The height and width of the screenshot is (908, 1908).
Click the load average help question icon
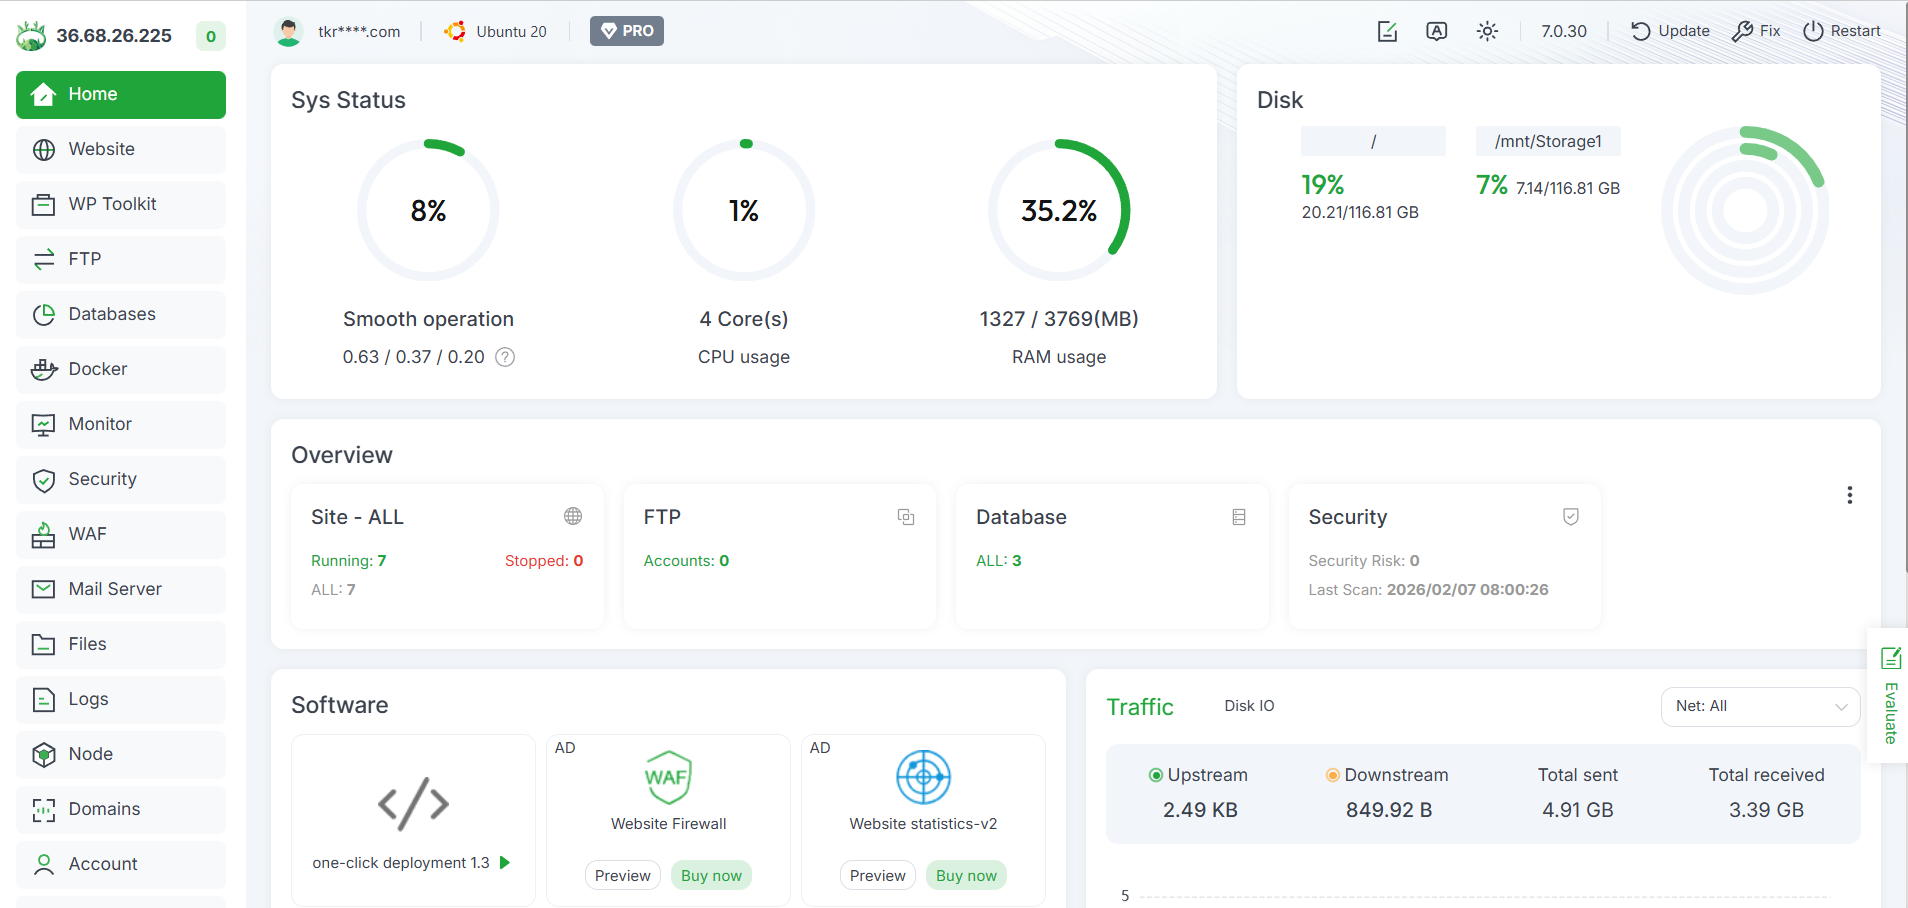tap(505, 357)
